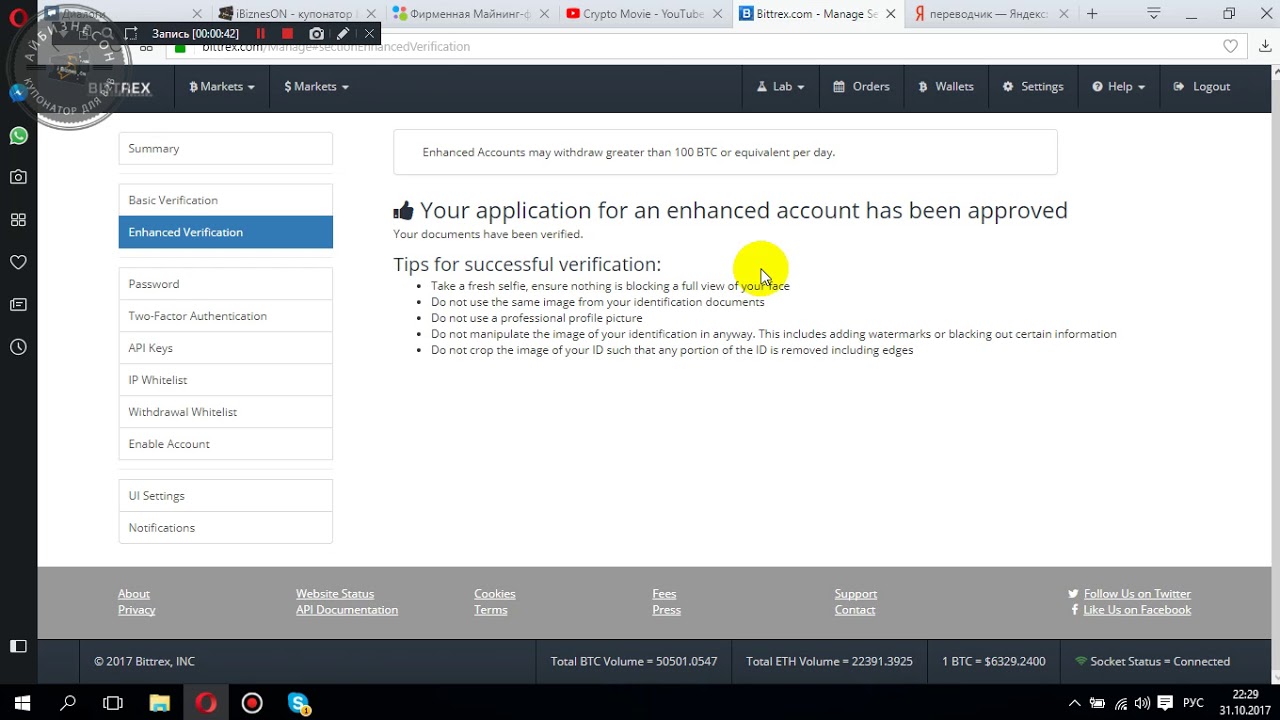Open UI Settings section

point(225,496)
